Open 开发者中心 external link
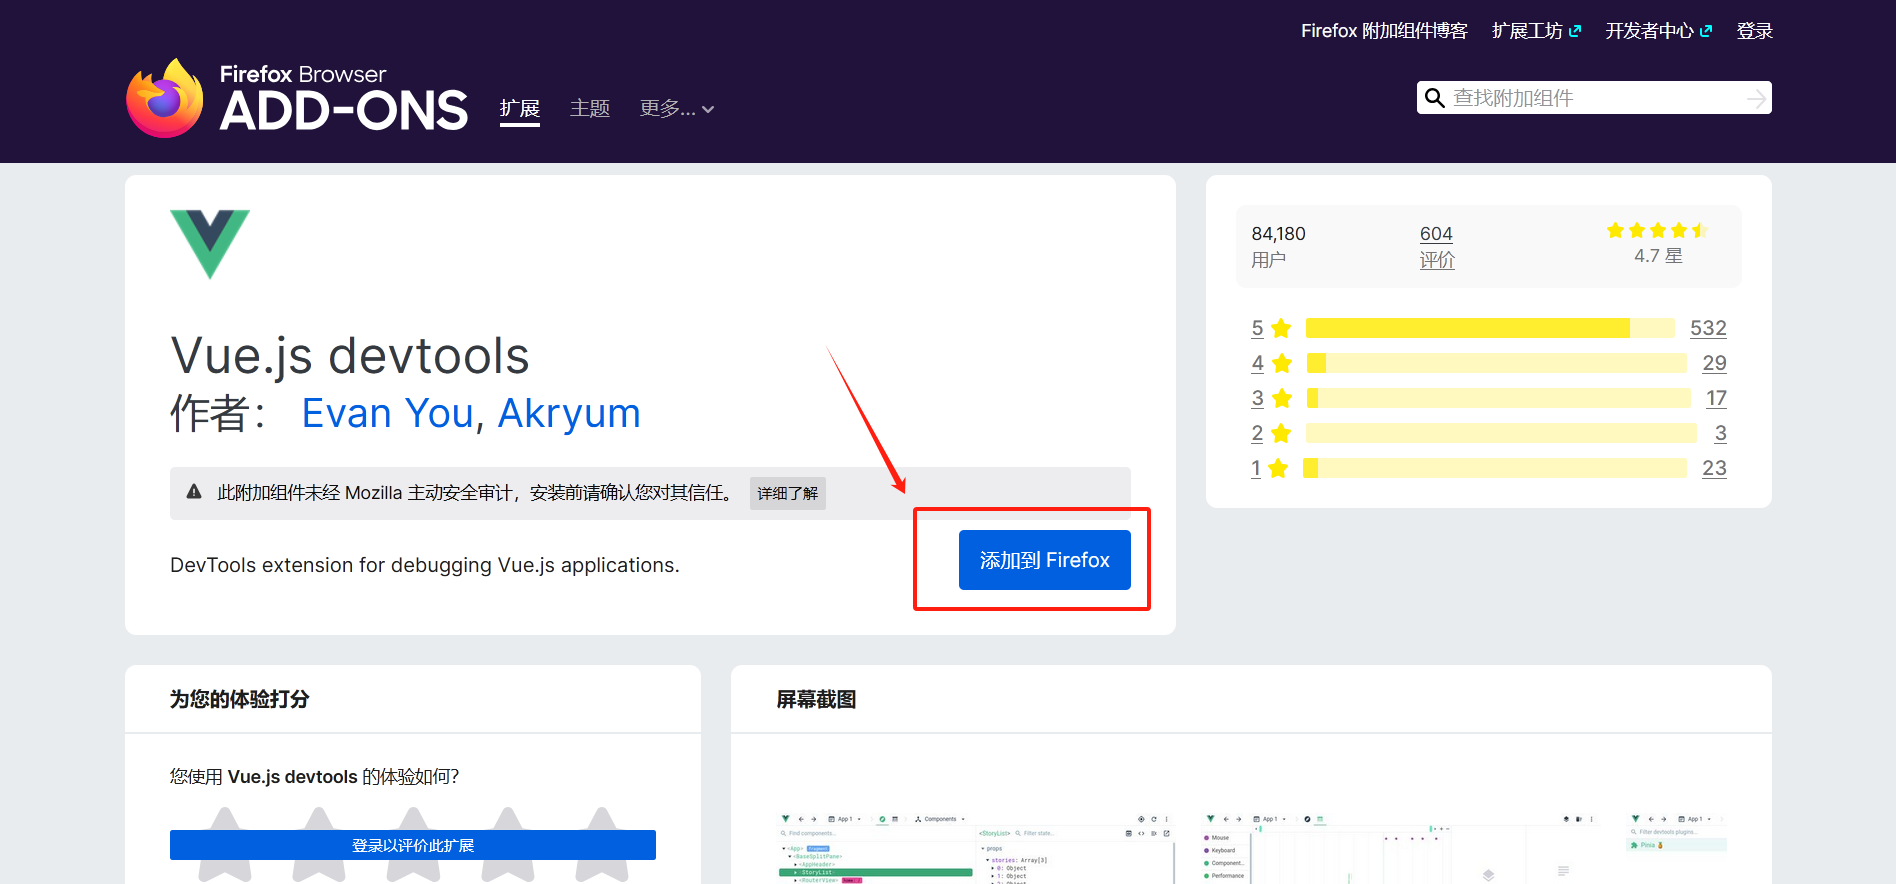1896x884 pixels. pos(1658,31)
